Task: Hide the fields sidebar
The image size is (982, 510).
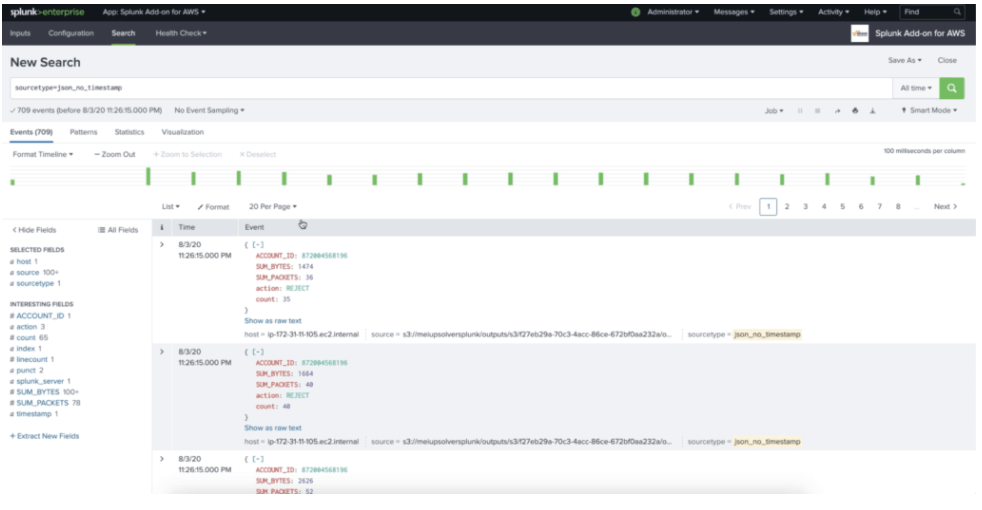Action: pos(34,230)
